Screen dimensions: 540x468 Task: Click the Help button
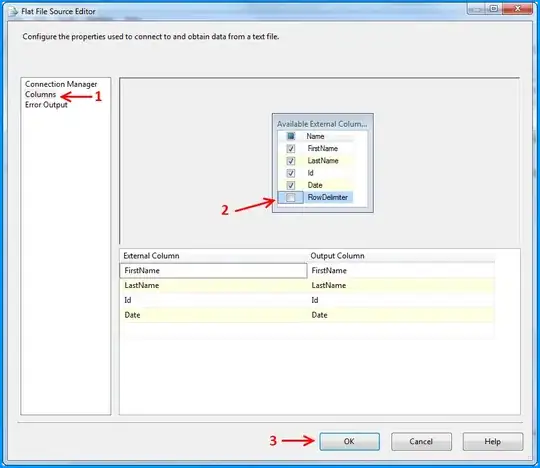tap(493, 441)
